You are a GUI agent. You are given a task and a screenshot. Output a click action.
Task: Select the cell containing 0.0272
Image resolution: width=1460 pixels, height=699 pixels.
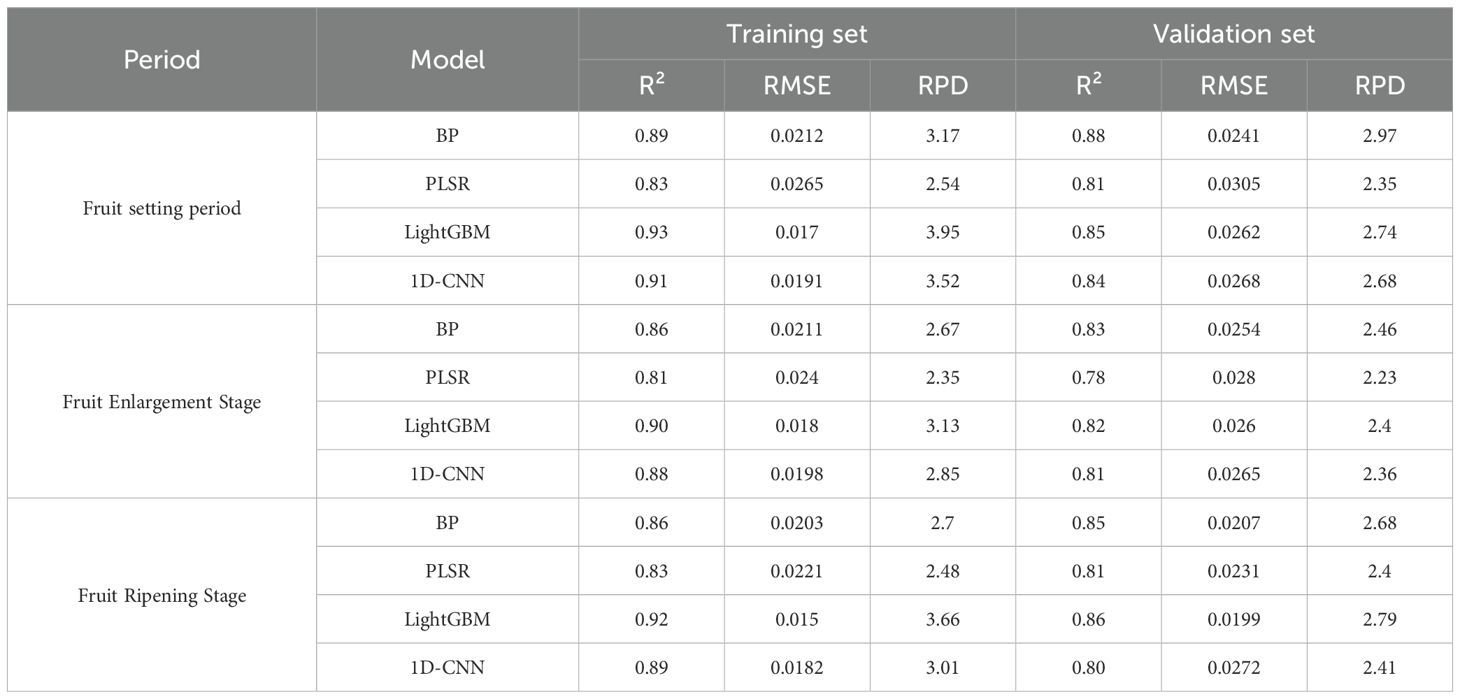coord(1234,668)
